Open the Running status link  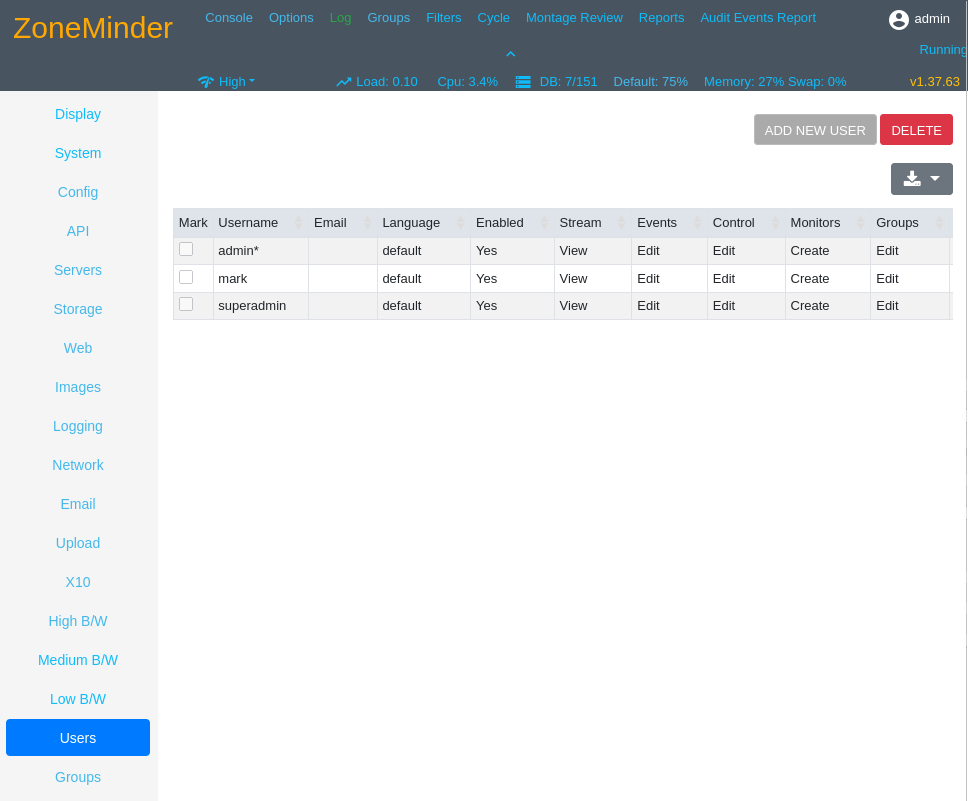coord(943,49)
